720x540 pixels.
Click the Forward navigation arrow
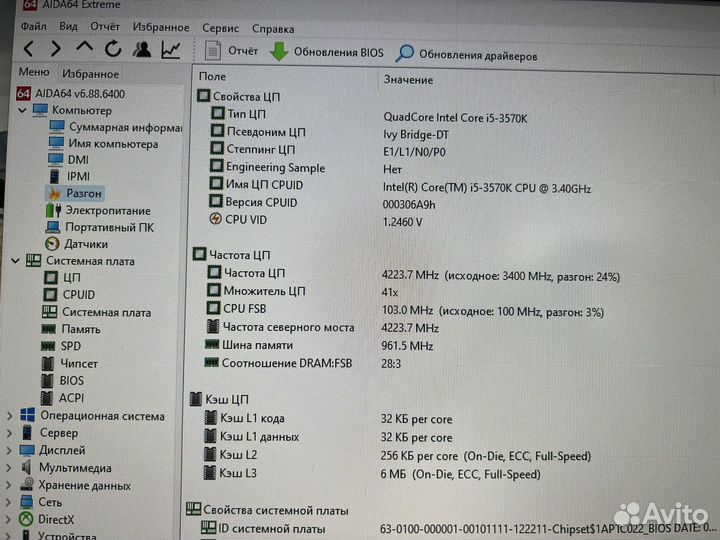coord(56,49)
